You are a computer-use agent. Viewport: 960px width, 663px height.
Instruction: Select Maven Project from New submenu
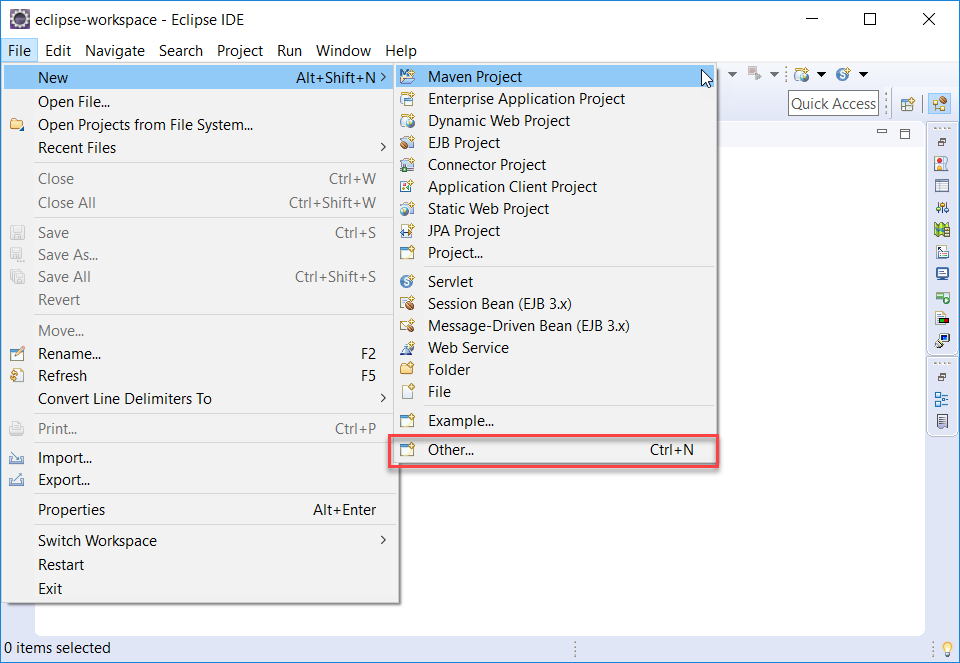(555, 77)
